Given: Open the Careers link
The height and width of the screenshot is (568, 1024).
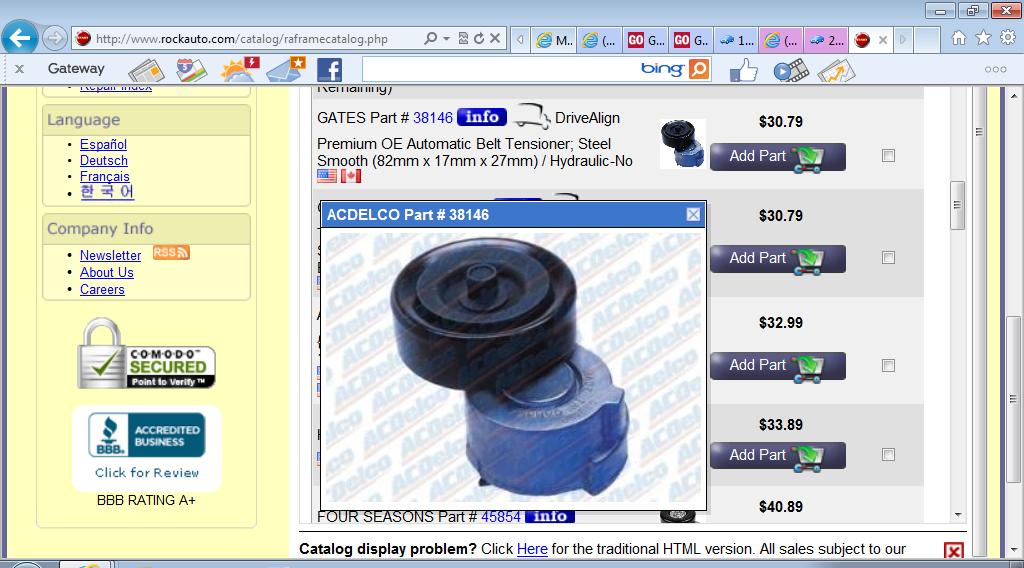Looking at the screenshot, I should 102,289.
